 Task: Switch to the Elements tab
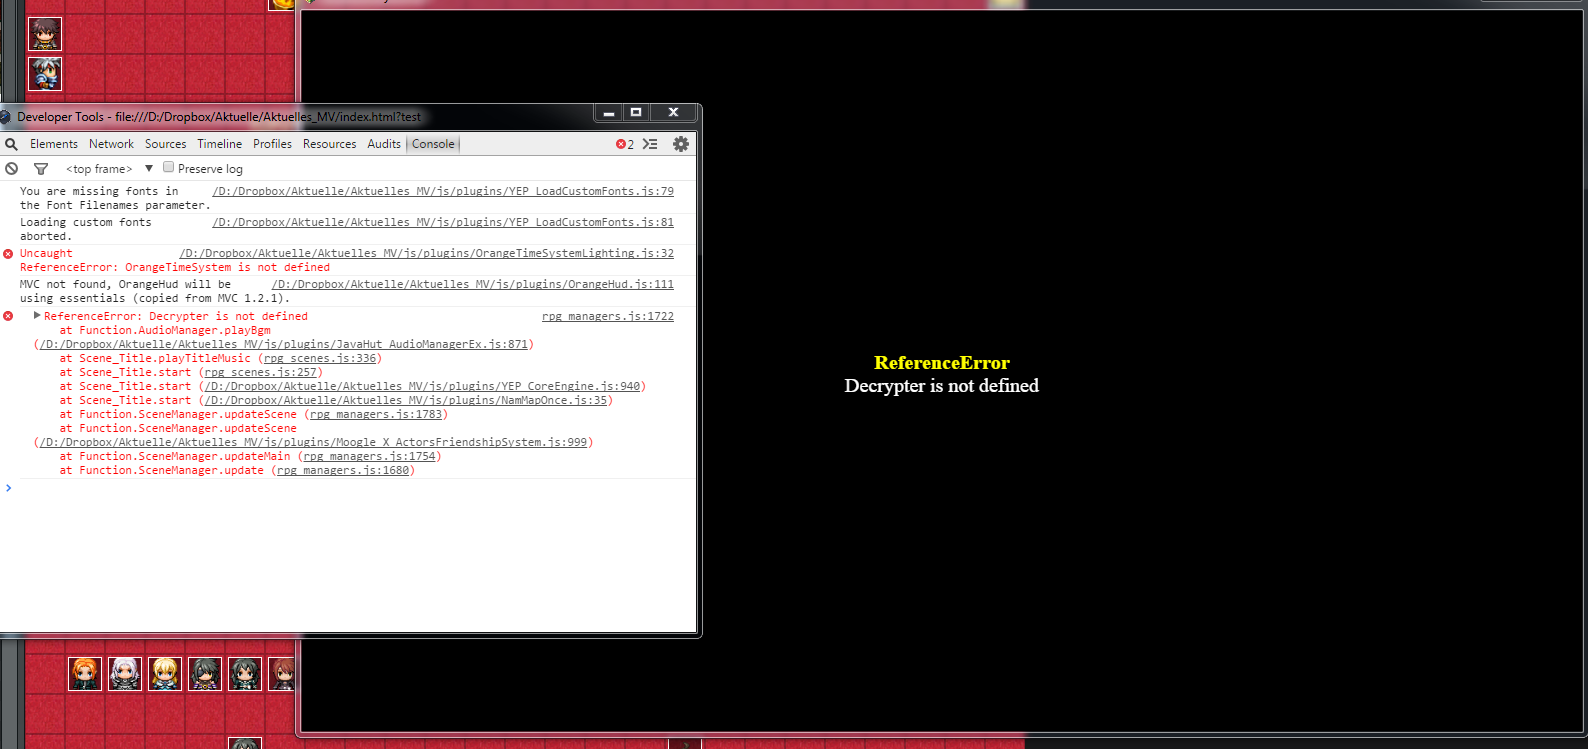pos(54,144)
